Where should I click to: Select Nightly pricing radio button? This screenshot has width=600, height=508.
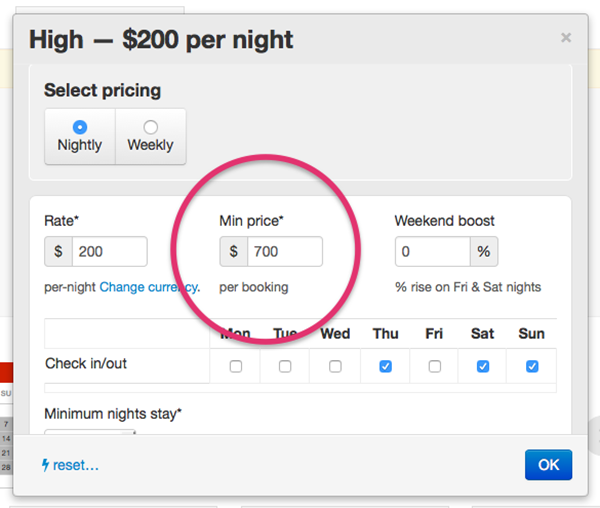[x=80, y=127]
